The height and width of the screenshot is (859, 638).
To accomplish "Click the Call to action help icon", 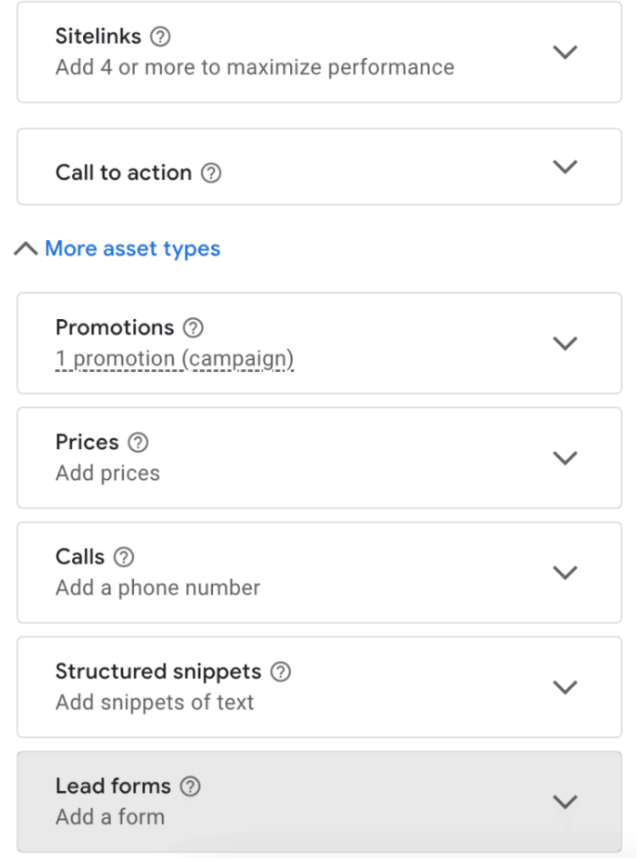I will [x=211, y=172].
